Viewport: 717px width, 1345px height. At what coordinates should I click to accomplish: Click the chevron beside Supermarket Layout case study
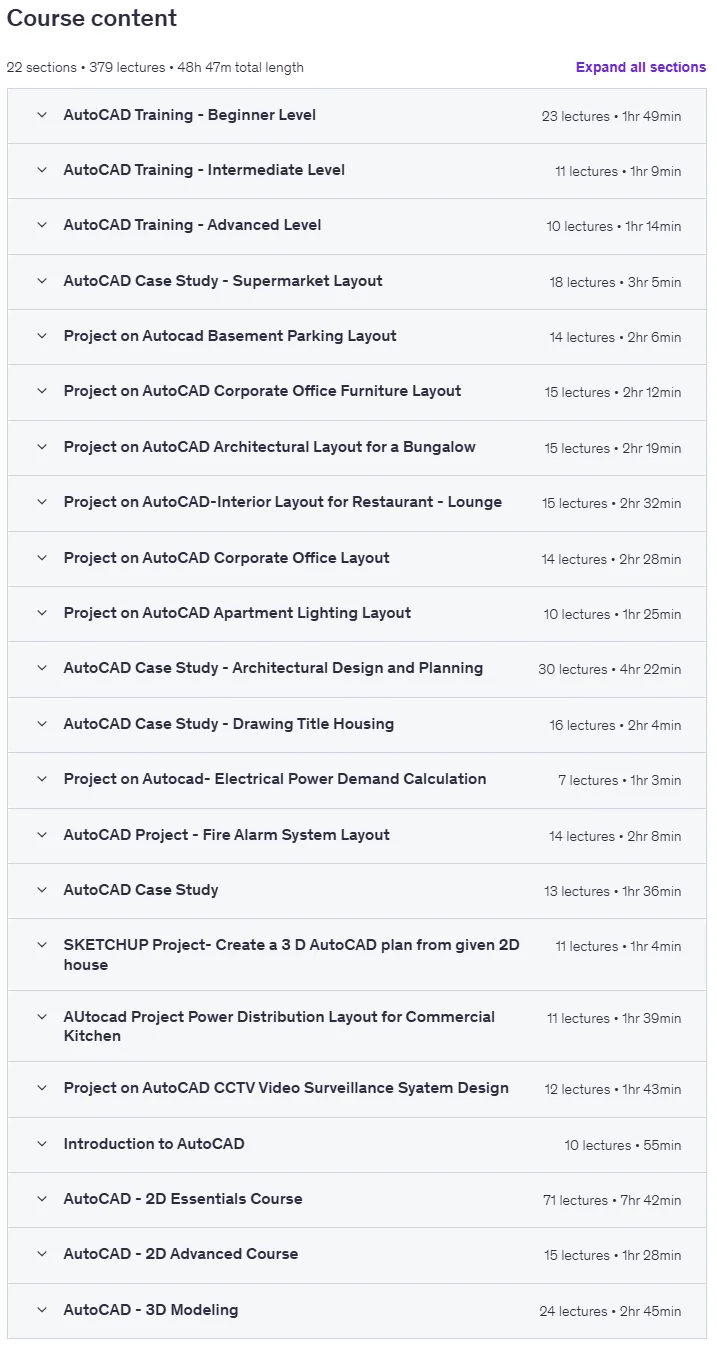point(42,281)
